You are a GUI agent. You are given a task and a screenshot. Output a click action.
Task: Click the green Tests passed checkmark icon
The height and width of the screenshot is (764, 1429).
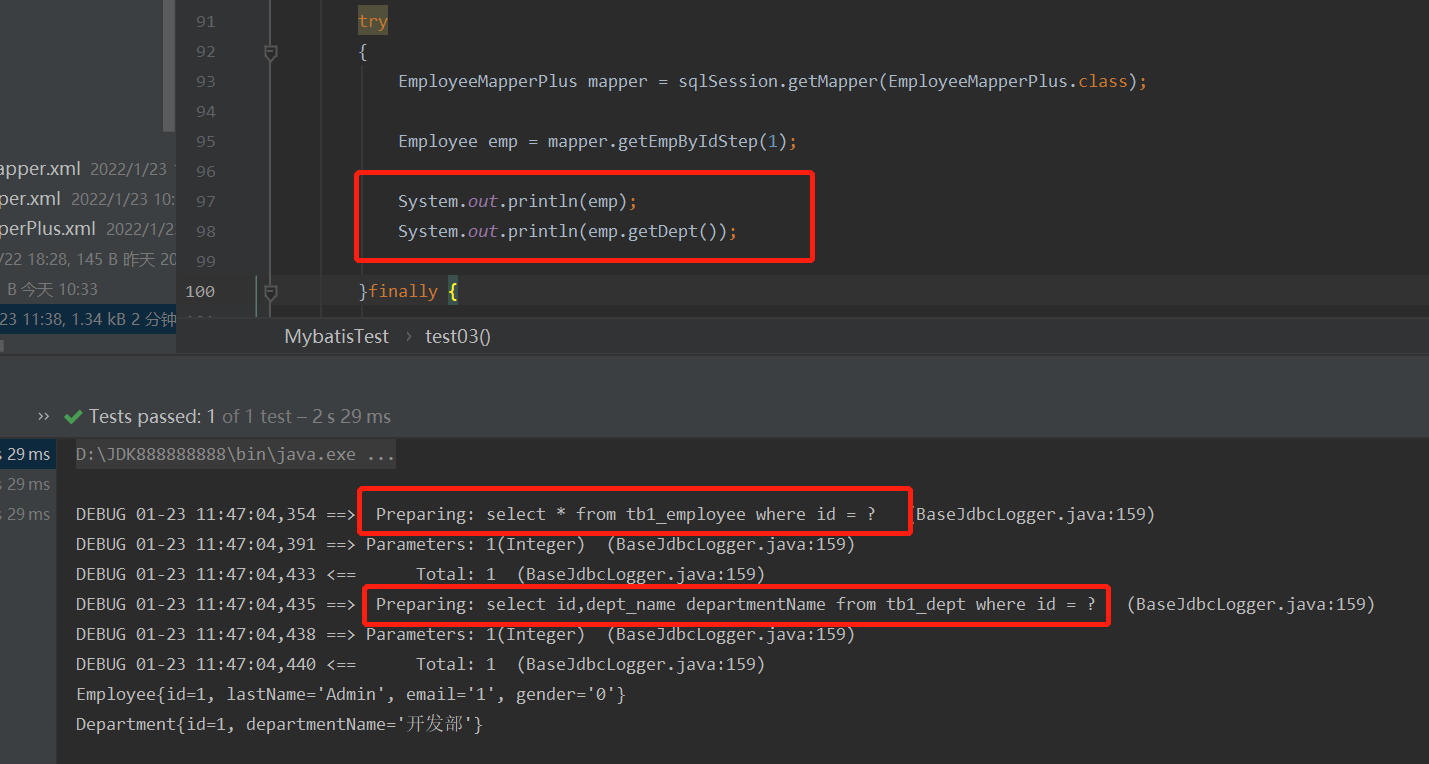point(73,416)
